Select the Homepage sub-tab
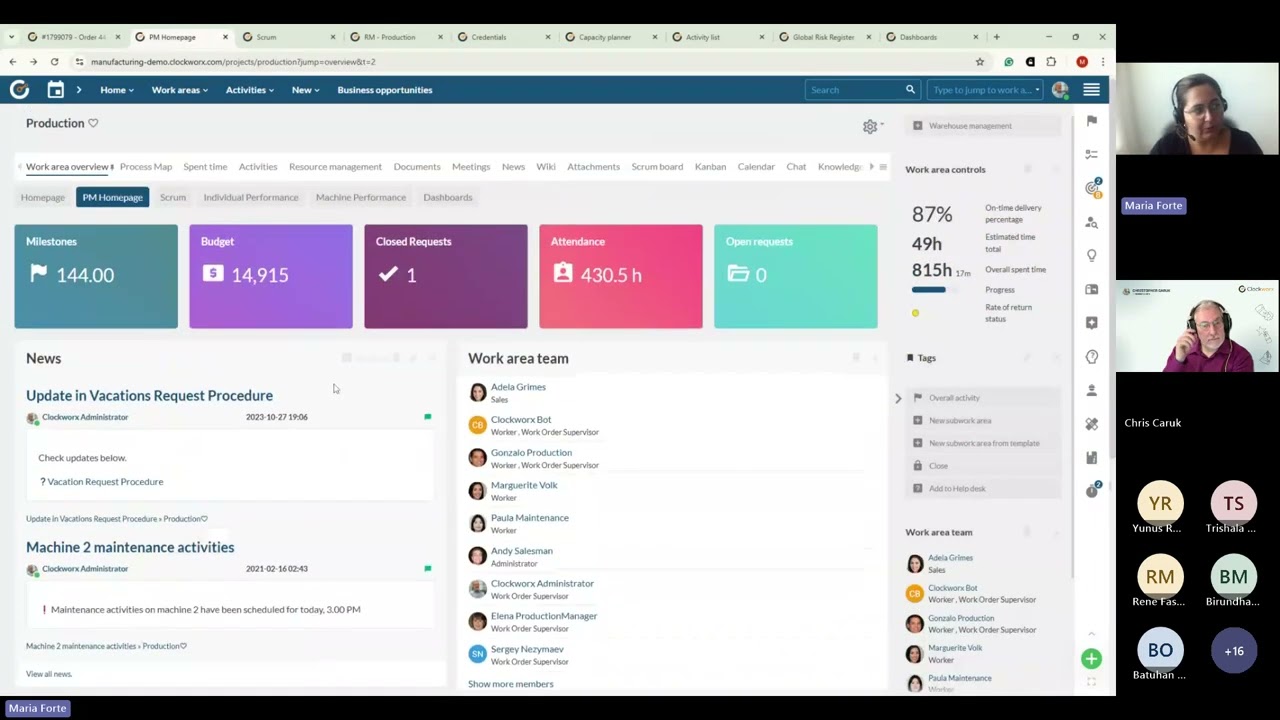 (x=43, y=197)
